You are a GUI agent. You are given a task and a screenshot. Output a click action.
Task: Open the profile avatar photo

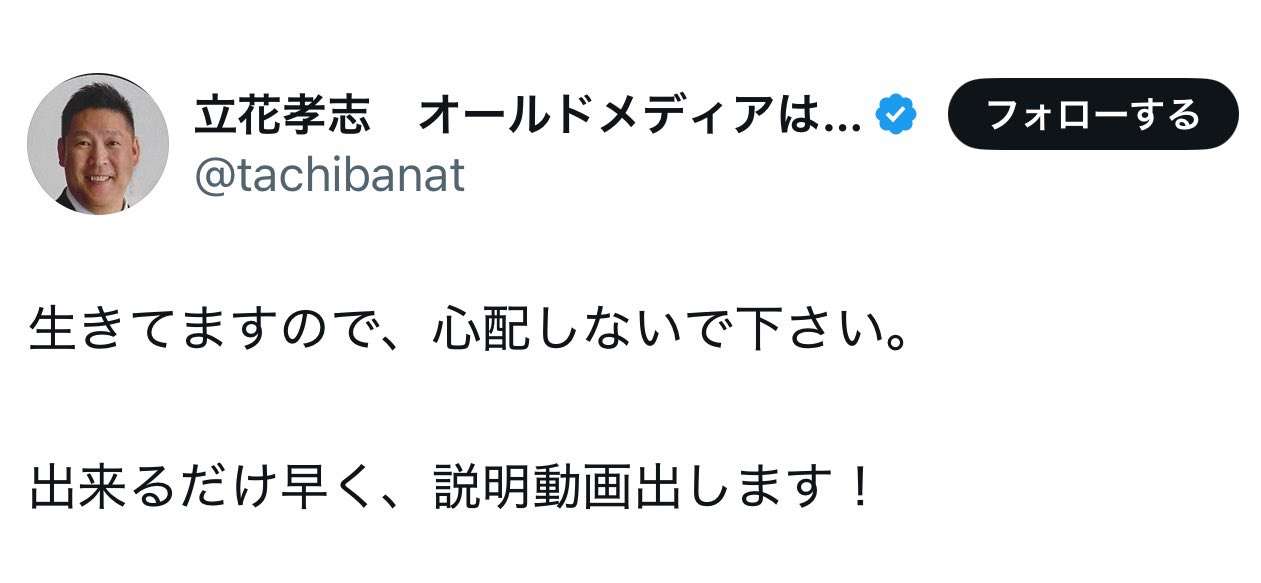[x=98, y=144]
